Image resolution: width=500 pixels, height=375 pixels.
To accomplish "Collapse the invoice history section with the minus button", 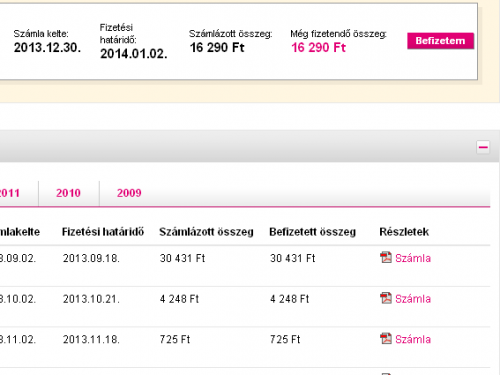I will [483, 147].
